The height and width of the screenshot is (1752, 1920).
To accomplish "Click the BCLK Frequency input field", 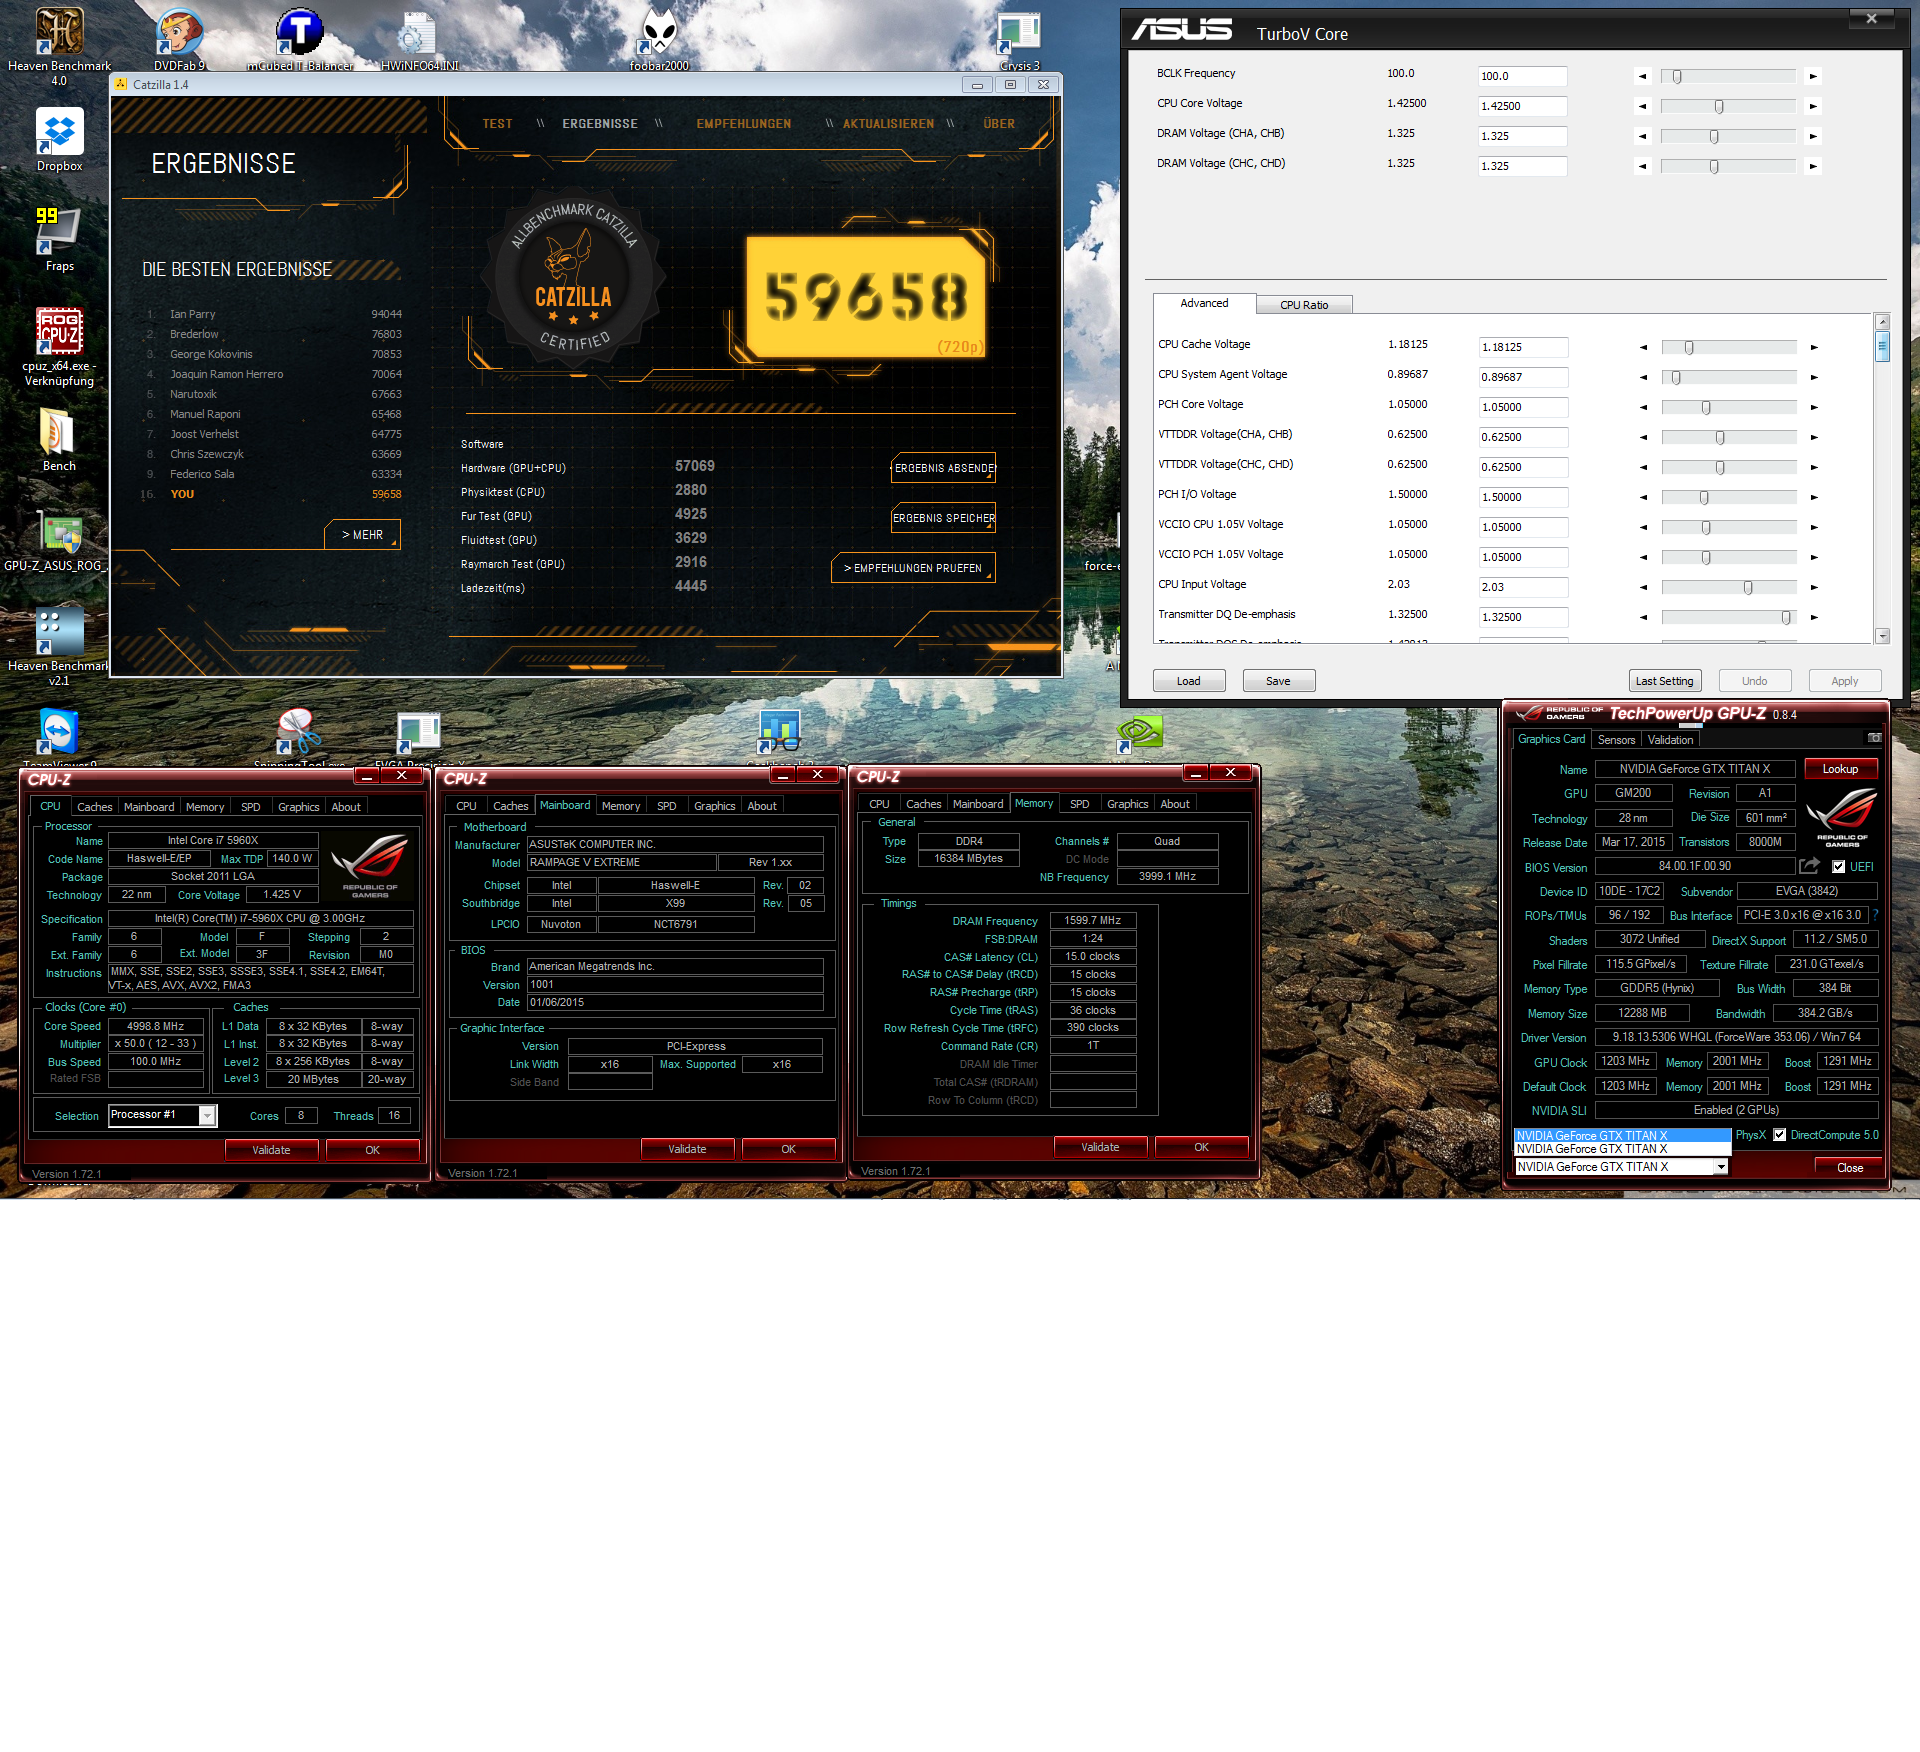I will (x=1522, y=76).
